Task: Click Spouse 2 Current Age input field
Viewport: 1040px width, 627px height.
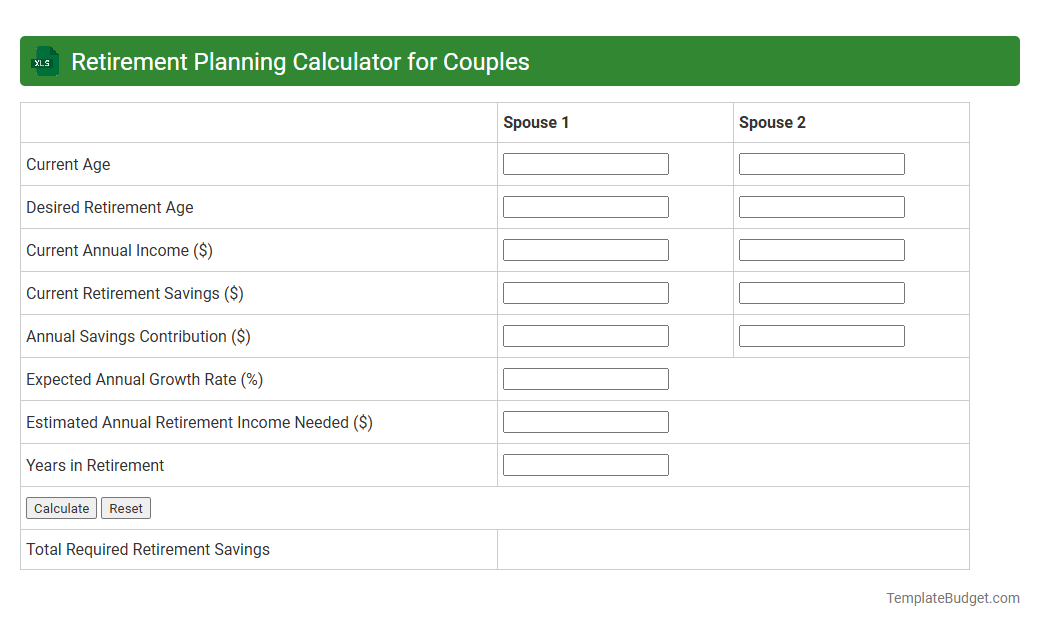Action: coord(821,163)
